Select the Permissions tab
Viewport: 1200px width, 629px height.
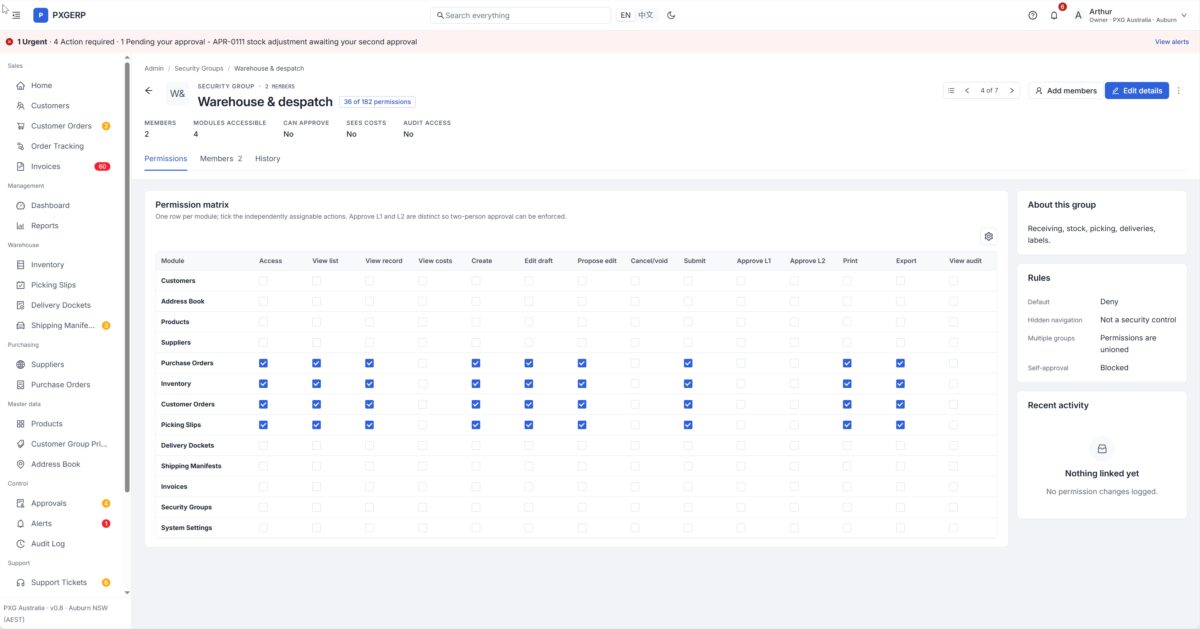(165, 159)
